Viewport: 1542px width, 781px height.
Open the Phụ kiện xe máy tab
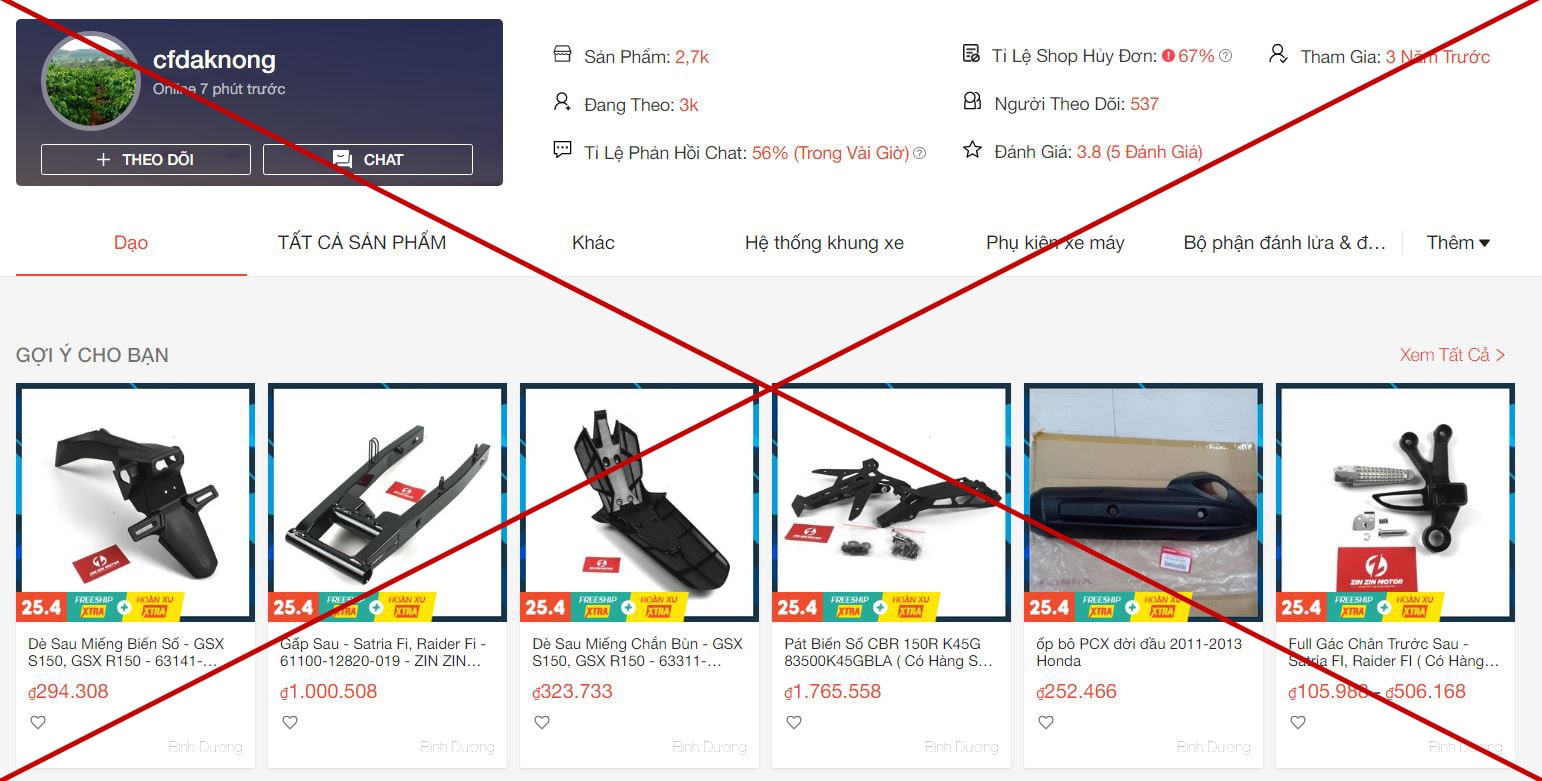[x=1055, y=243]
